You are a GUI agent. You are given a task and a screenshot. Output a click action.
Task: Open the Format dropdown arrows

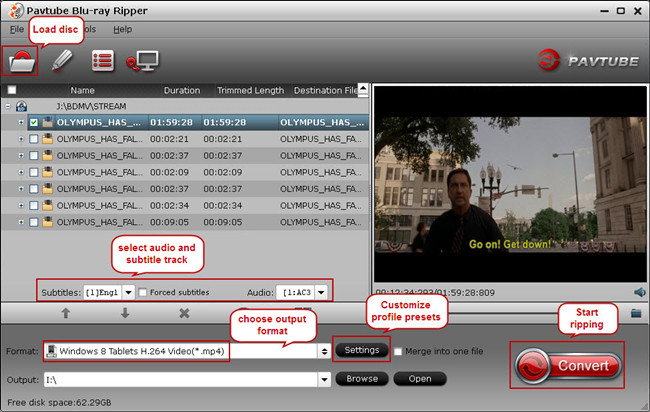pos(324,351)
